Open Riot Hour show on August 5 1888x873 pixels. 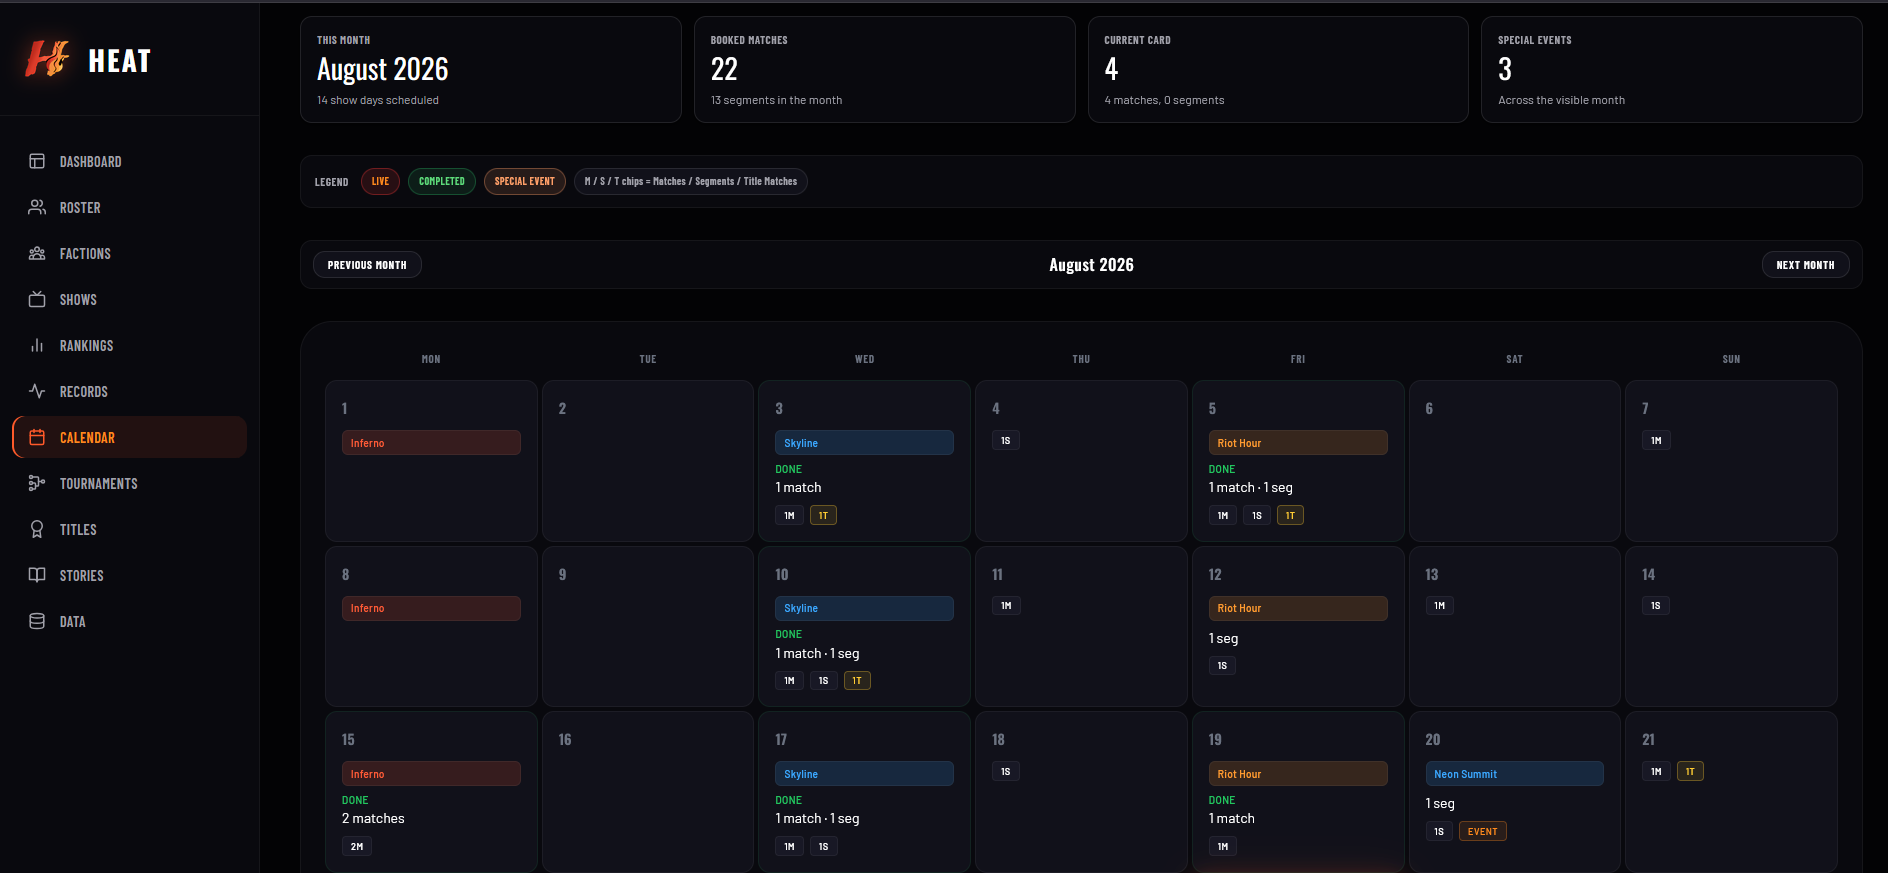[1298, 443]
